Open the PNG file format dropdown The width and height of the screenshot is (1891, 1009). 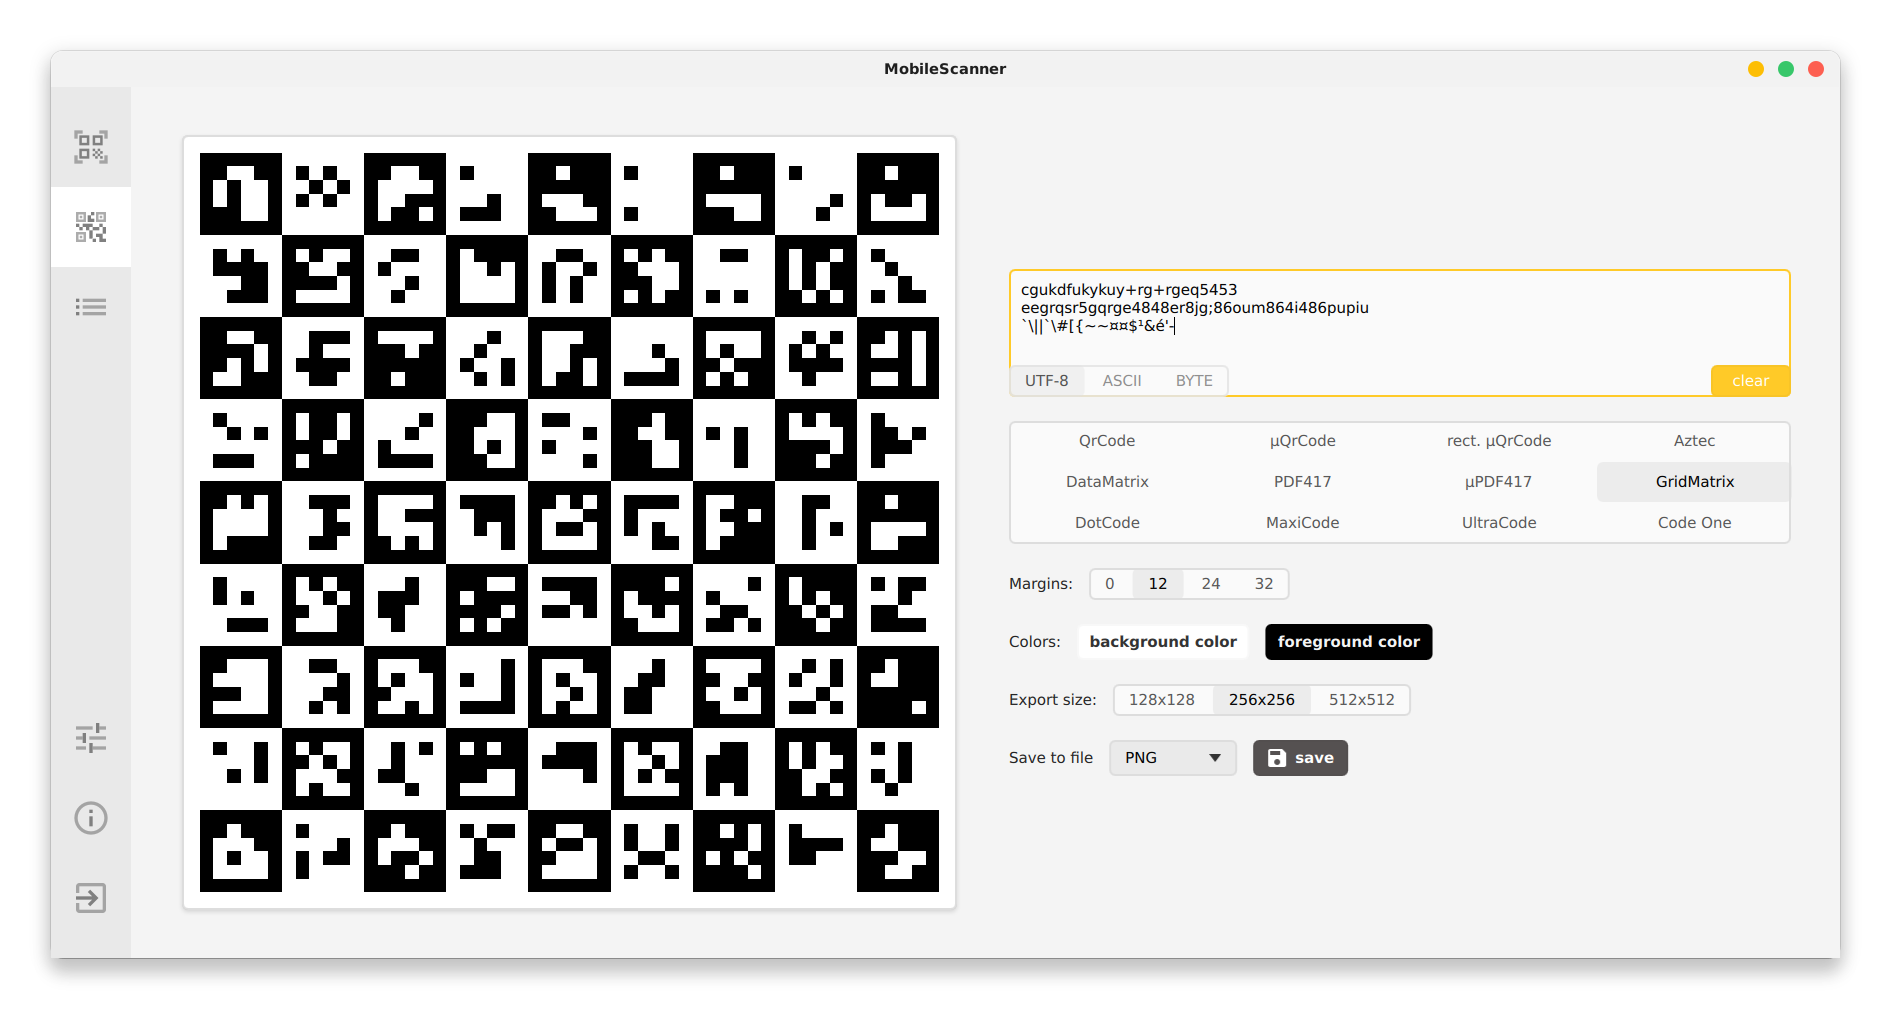coord(1173,758)
